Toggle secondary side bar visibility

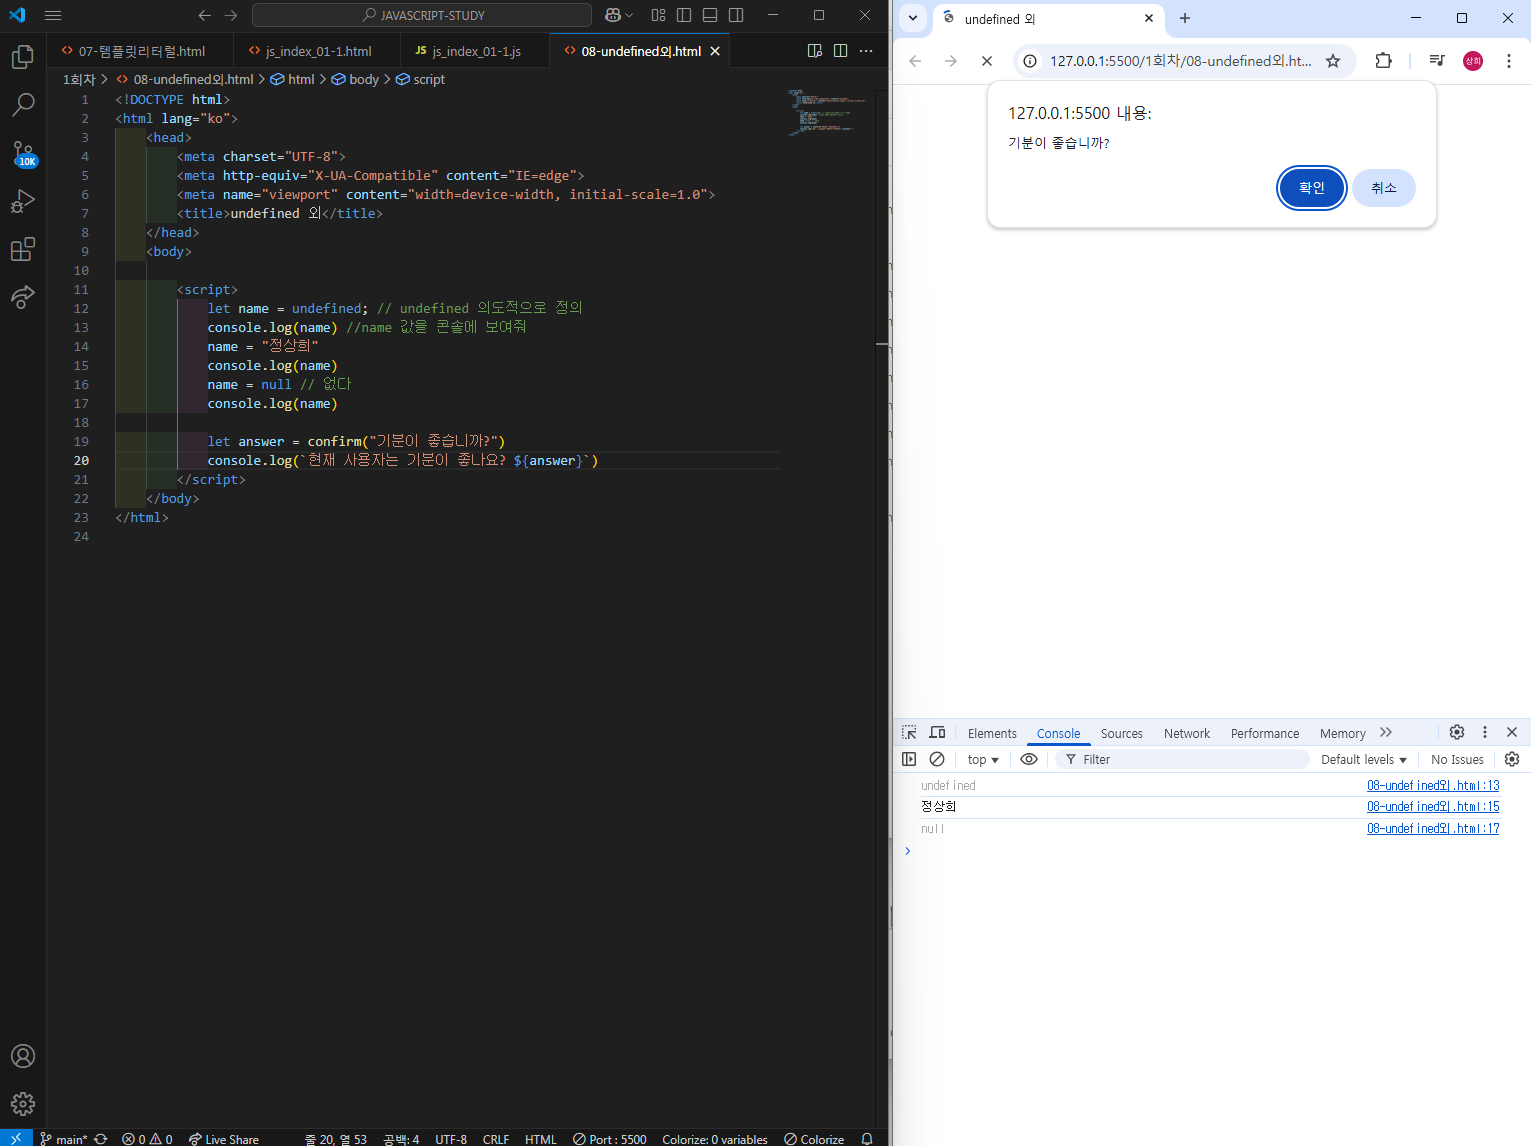click(736, 15)
